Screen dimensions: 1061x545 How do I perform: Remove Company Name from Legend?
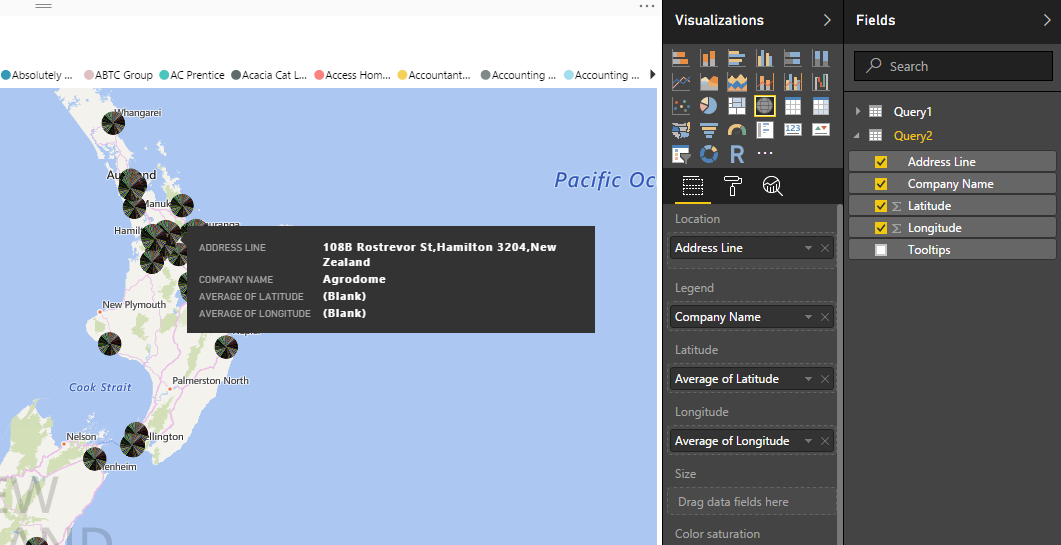tap(825, 317)
